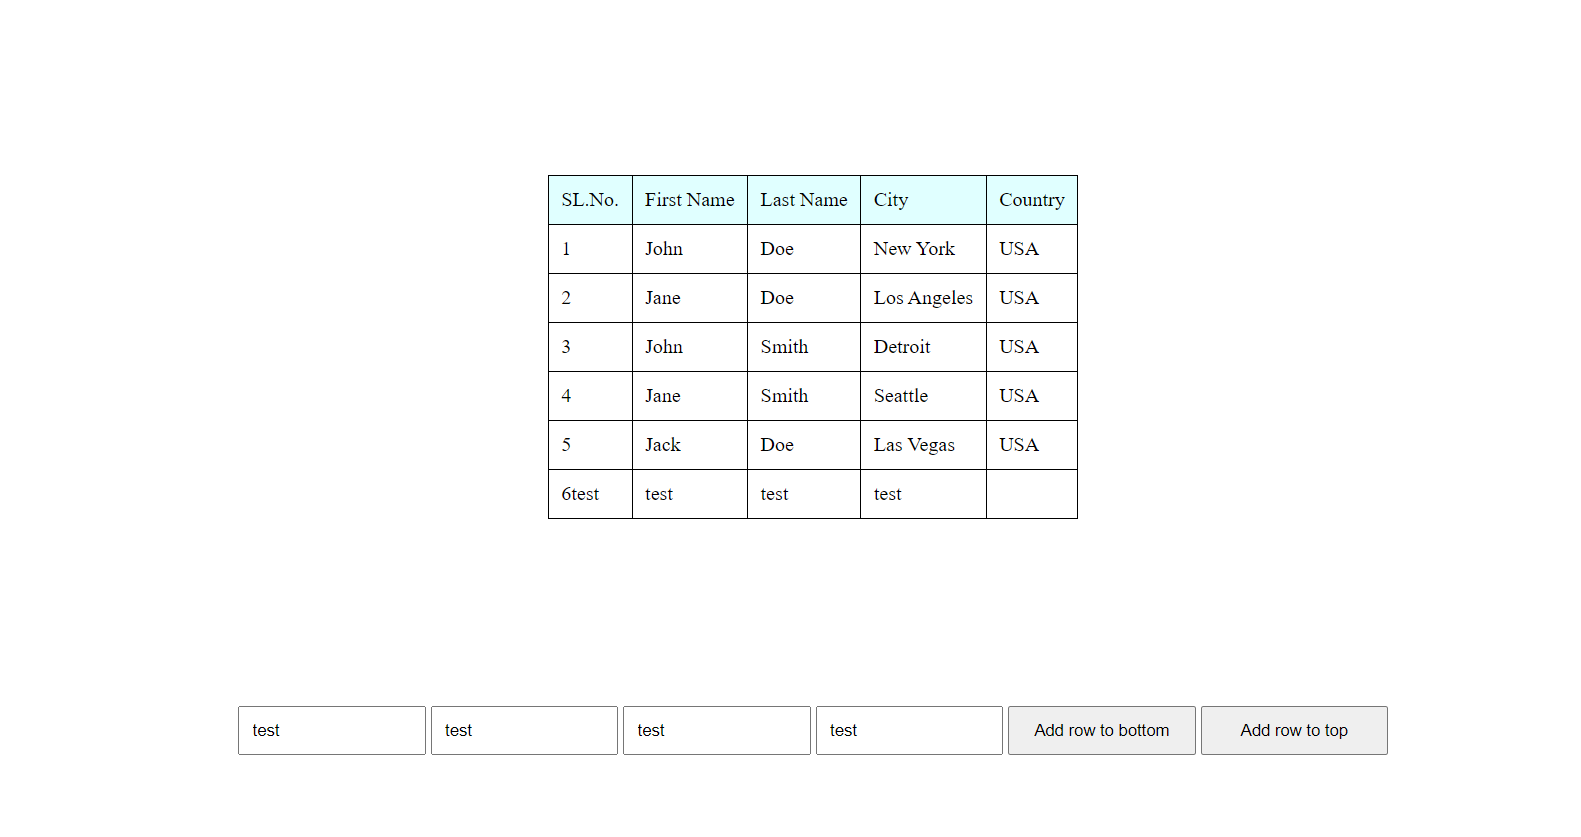Select the 6test cell

(590, 494)
